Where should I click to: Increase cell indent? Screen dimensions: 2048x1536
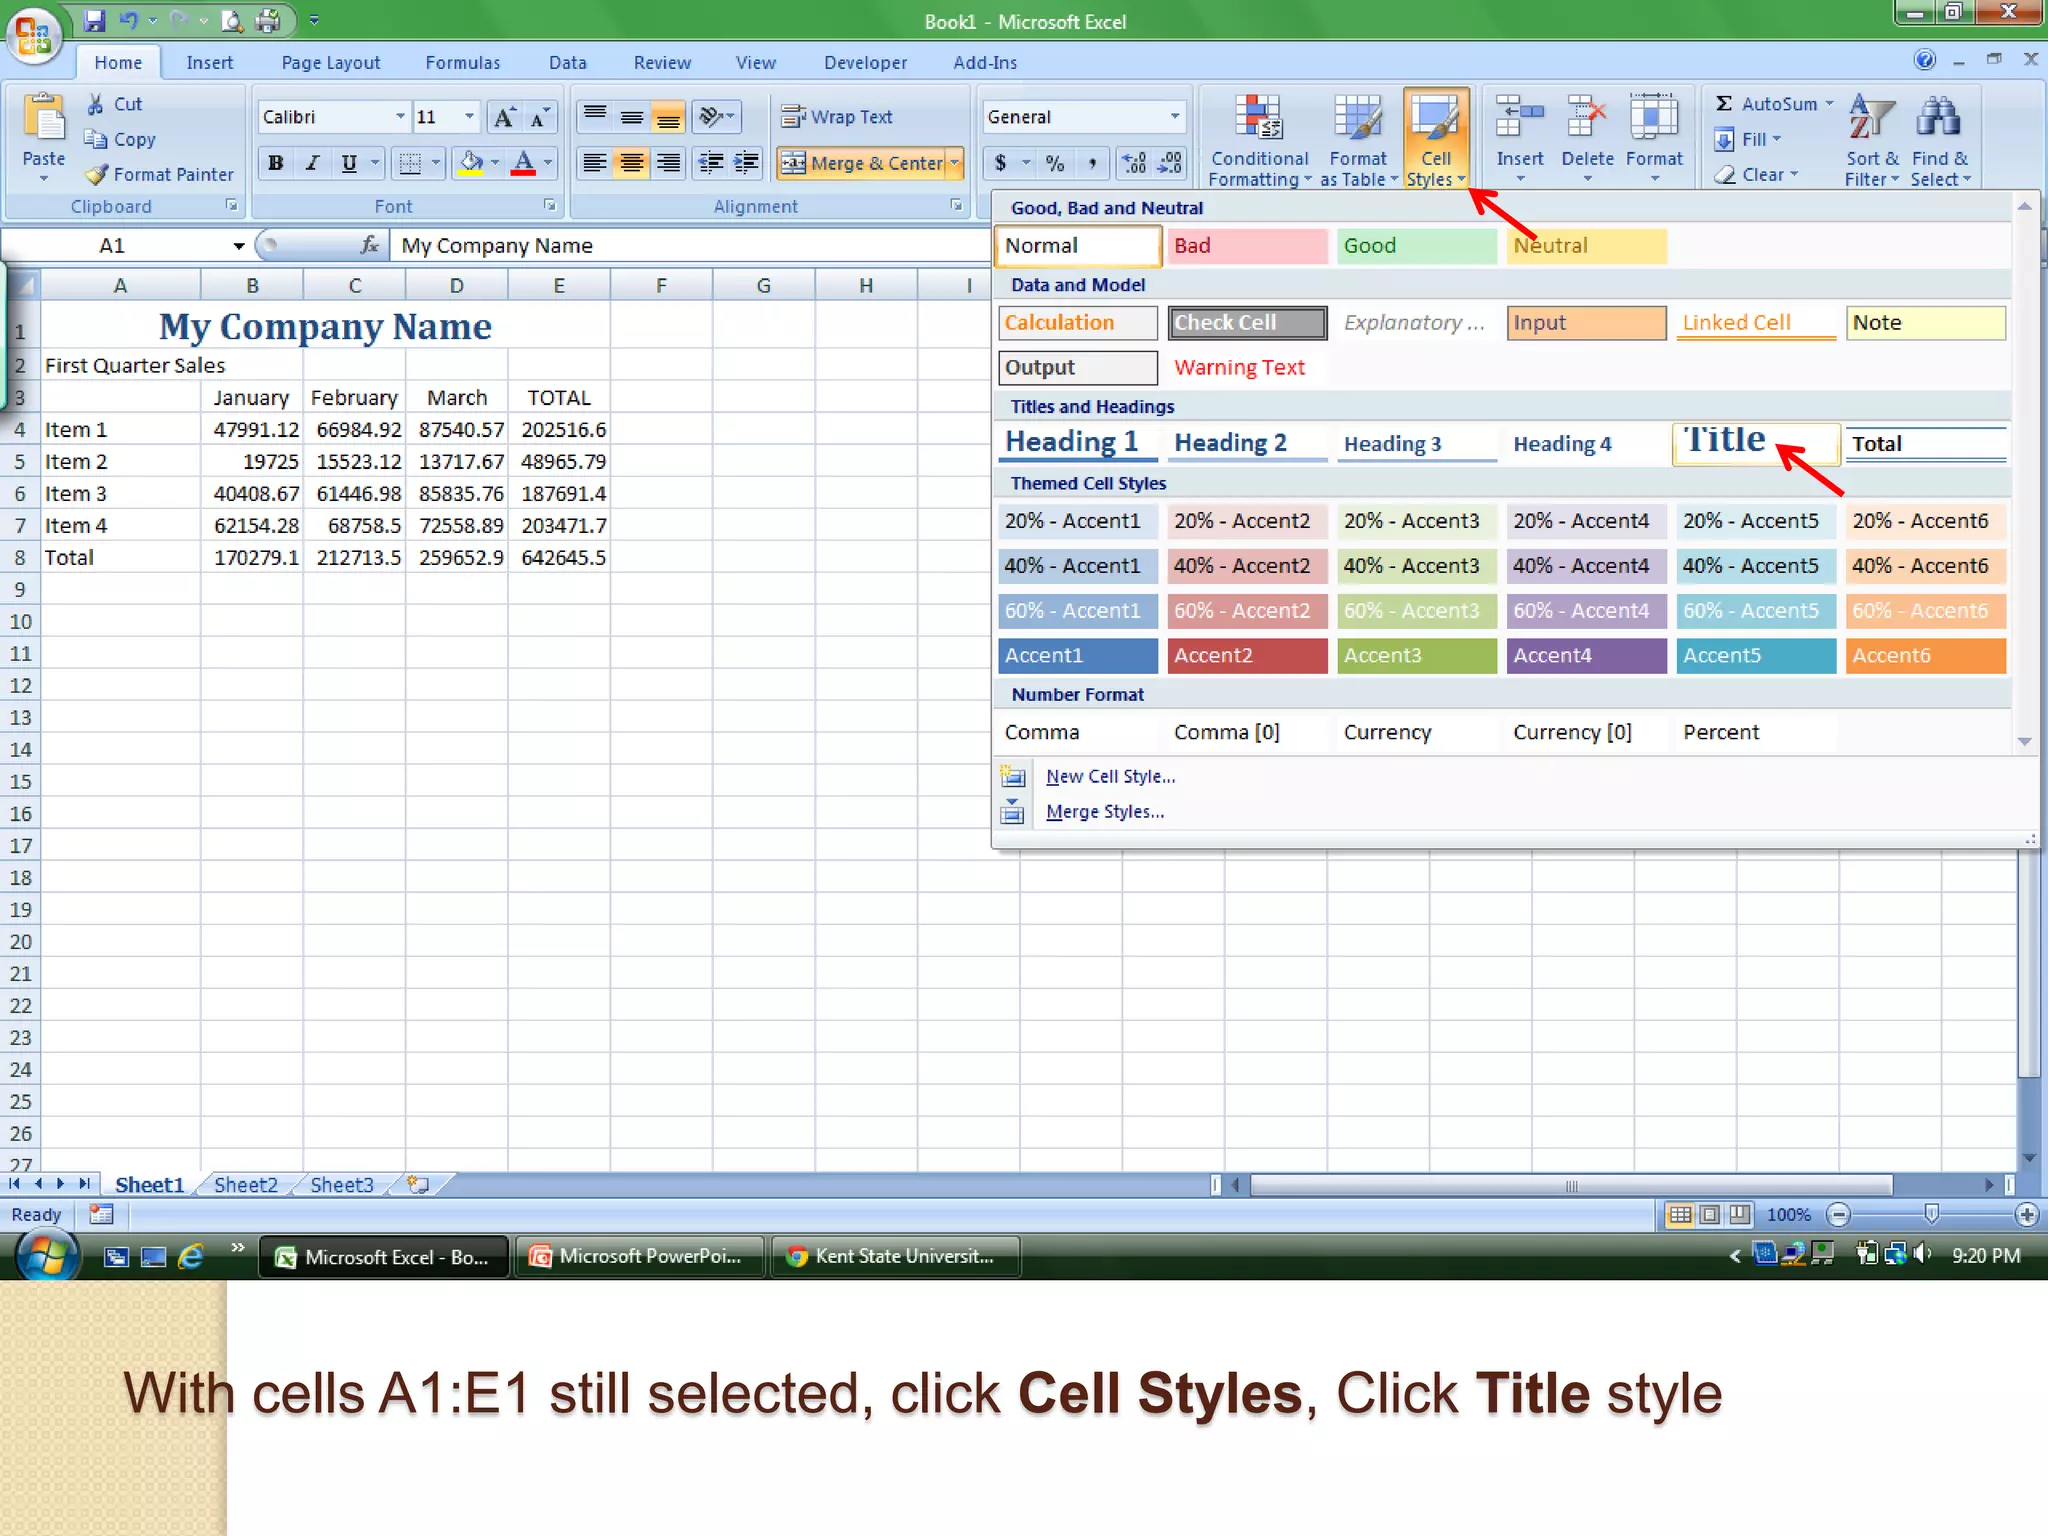pos(746,163)
